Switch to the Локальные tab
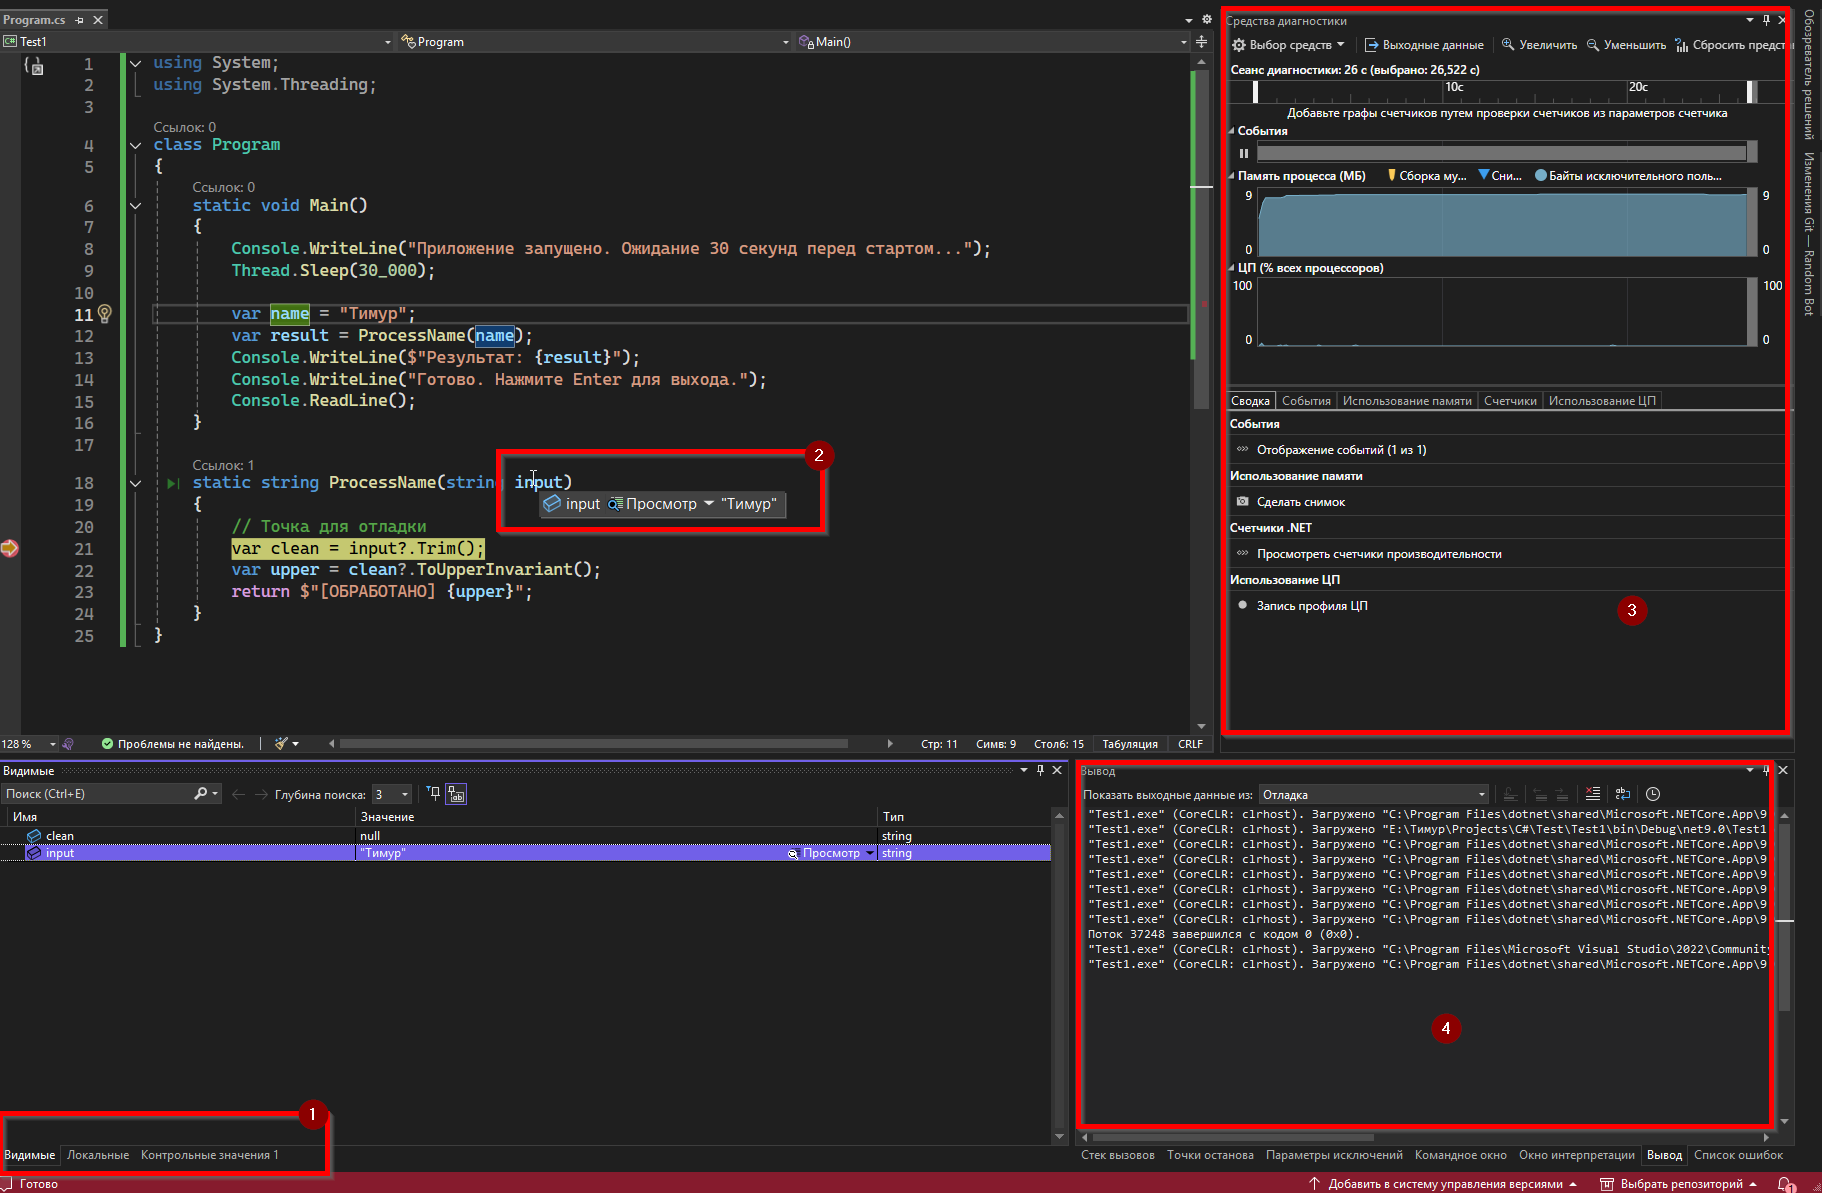This screenshot has height=1193, width=1822. [x=98, y=1155]
